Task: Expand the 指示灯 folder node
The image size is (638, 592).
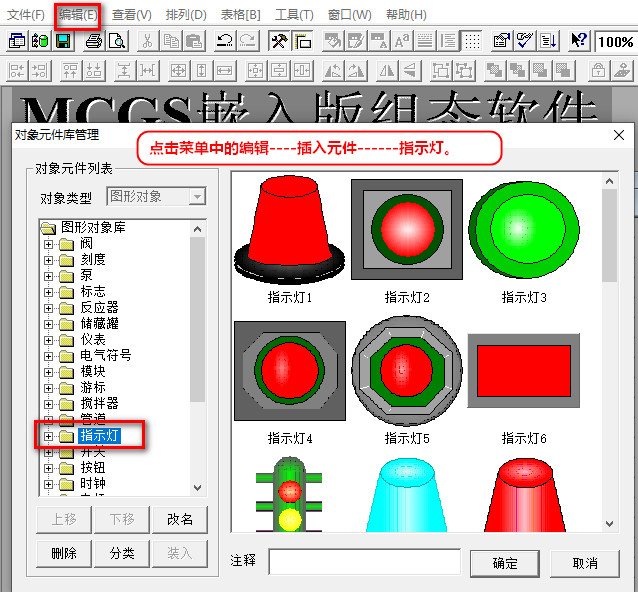Action: [48, 436]
